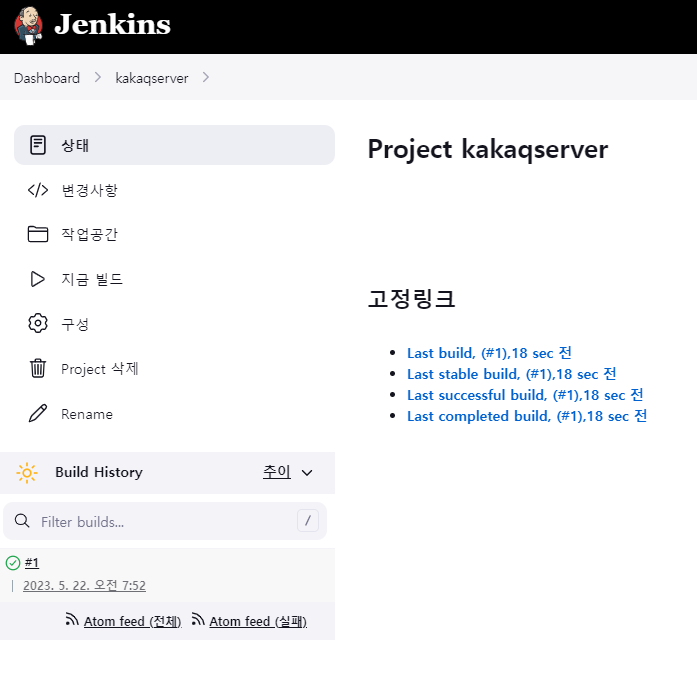Select the 상태 sidebar item

tap(174, 145)
